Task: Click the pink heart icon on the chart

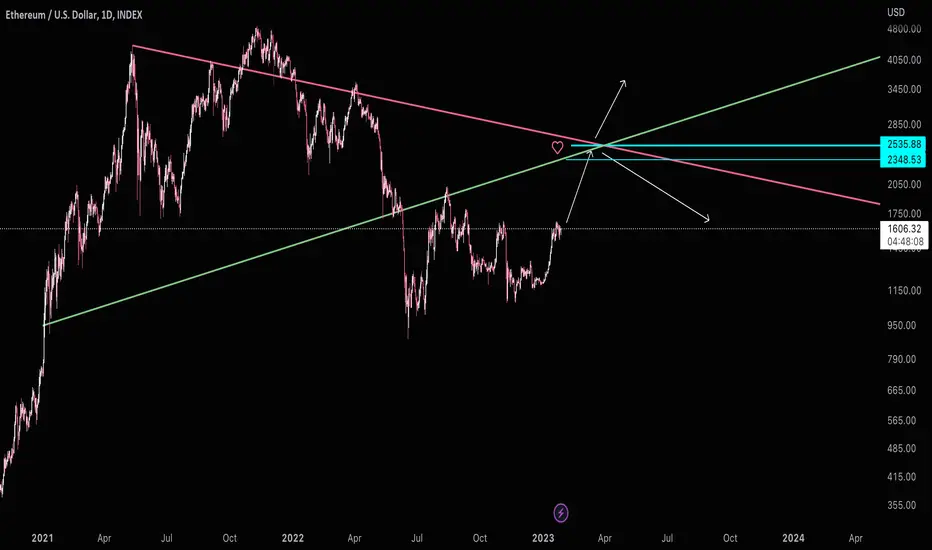Action: (x=557, y=147)
